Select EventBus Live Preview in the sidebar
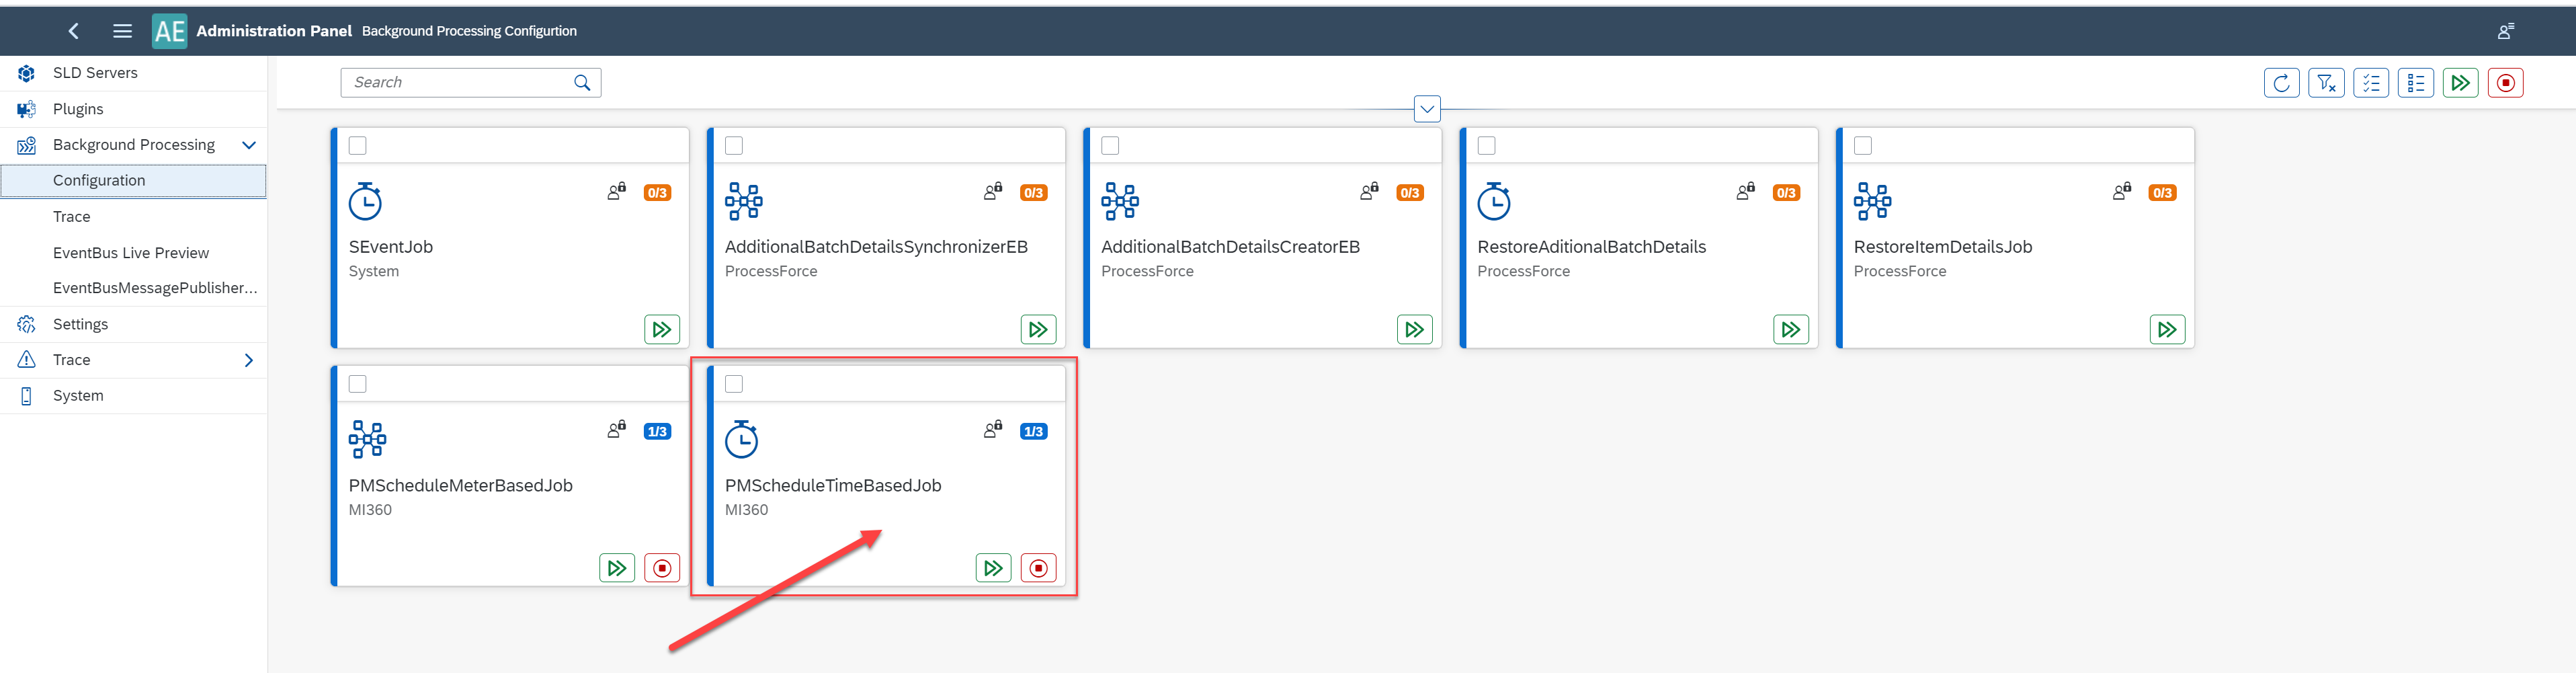2576x673 pixels. tap(130, 252)
